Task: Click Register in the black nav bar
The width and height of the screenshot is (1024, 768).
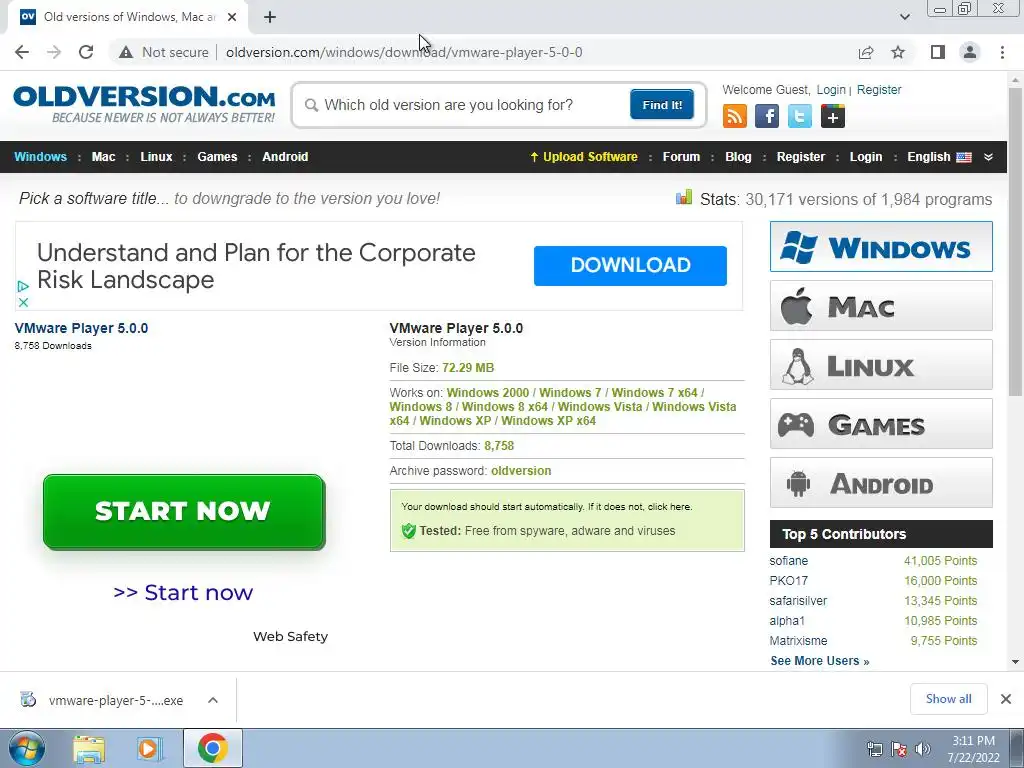Action: click(x=801, y=157)
